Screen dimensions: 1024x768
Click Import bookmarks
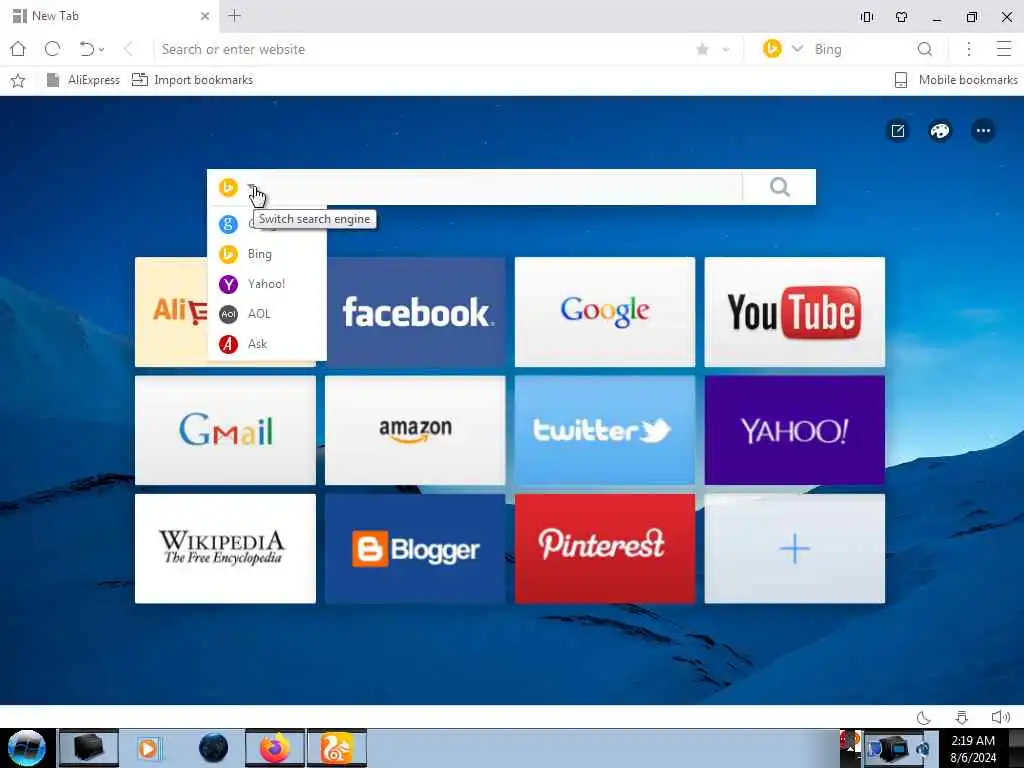[x=193, y=80]
